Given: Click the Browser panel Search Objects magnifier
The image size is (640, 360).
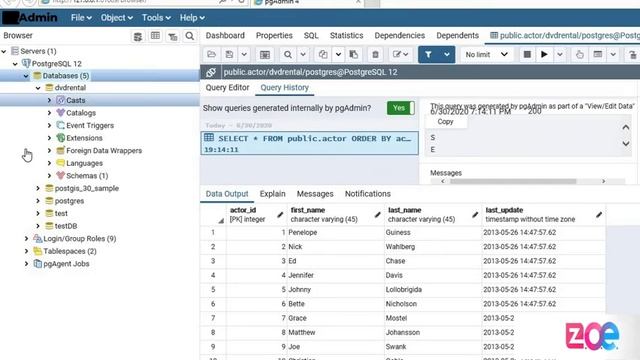Looking at the screenshot, I should [x=190, y=36].
